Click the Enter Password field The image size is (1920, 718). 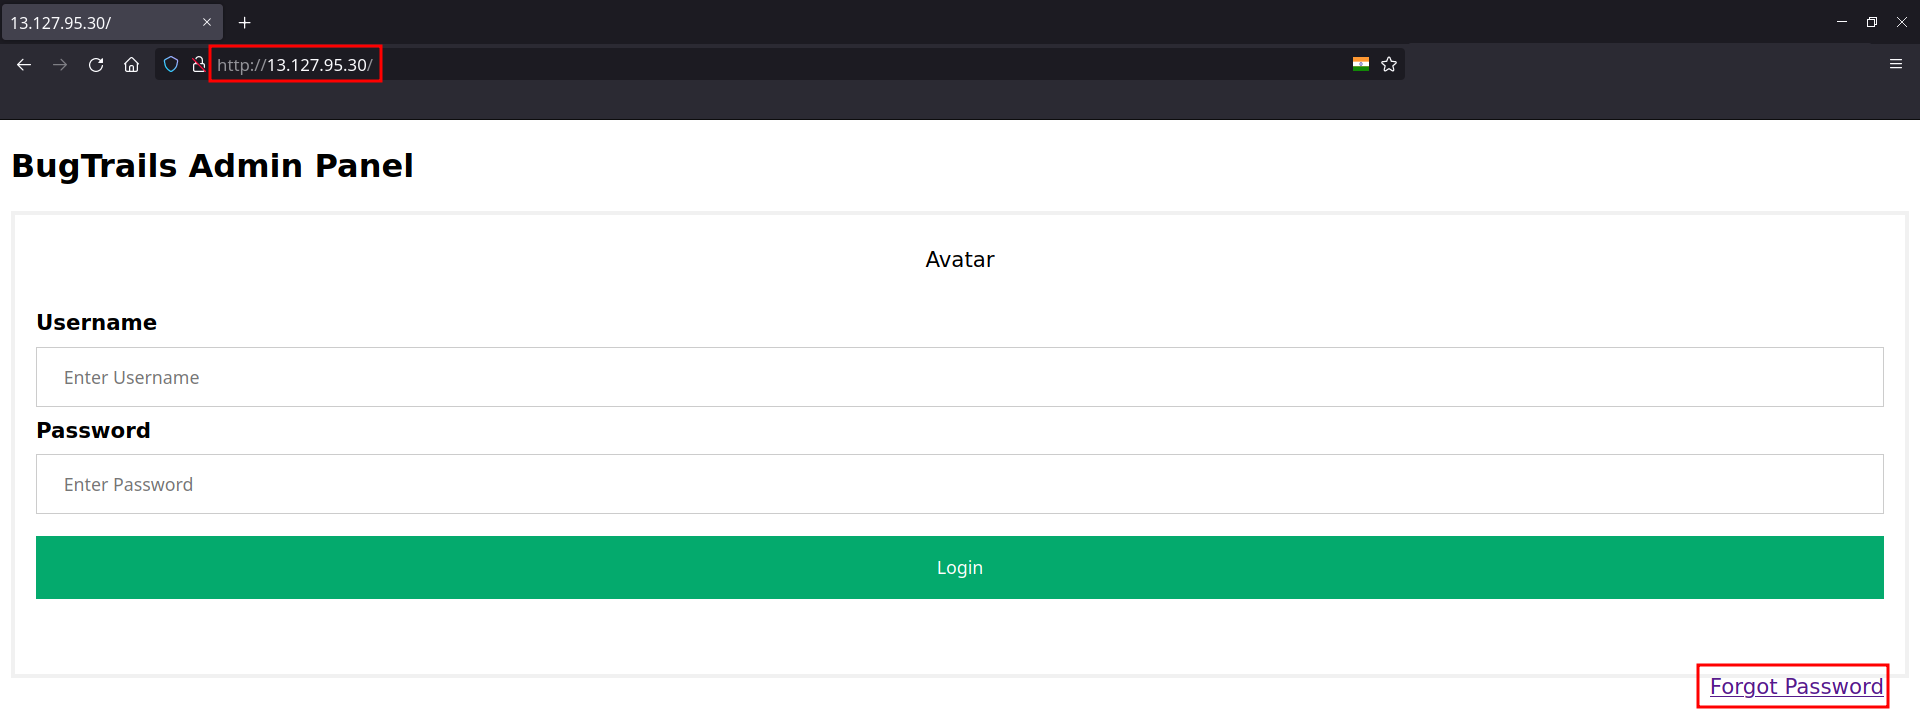959,484
